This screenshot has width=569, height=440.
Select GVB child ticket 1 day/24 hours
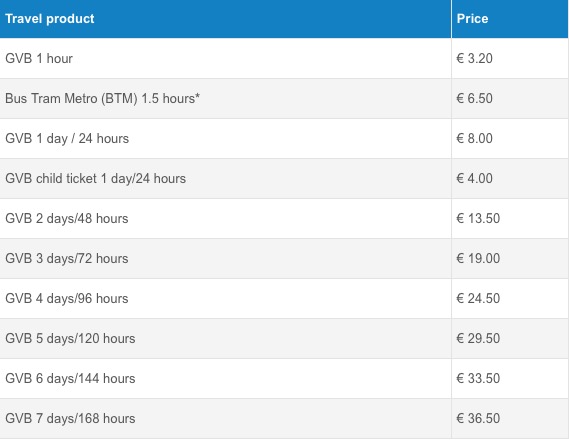(x=95, y=178)
